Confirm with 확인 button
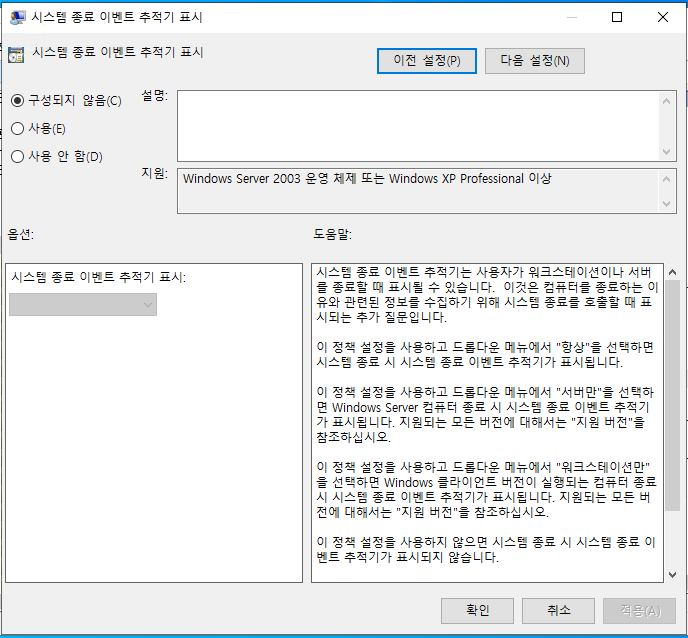 [x=477, y=610]
